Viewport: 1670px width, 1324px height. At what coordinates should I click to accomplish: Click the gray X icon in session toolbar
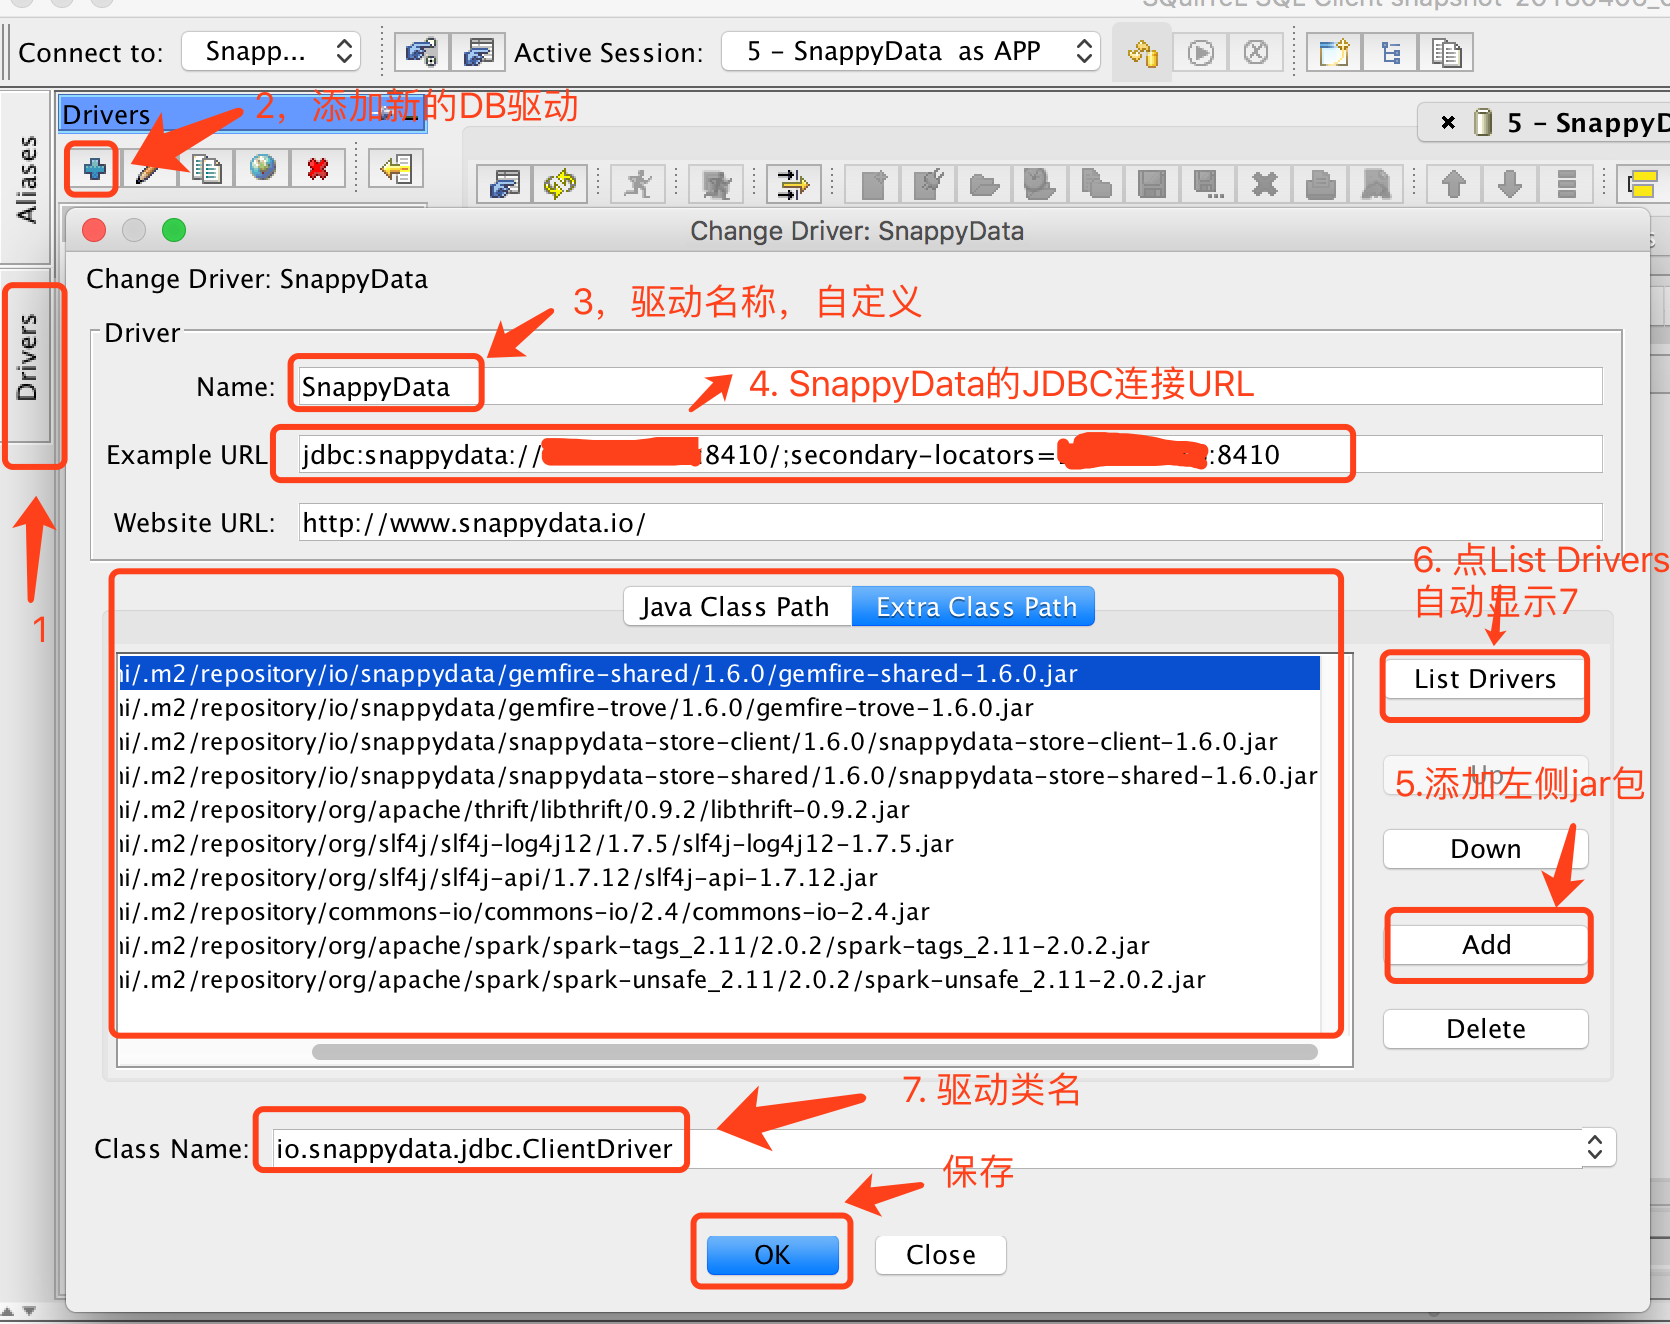1265,184
